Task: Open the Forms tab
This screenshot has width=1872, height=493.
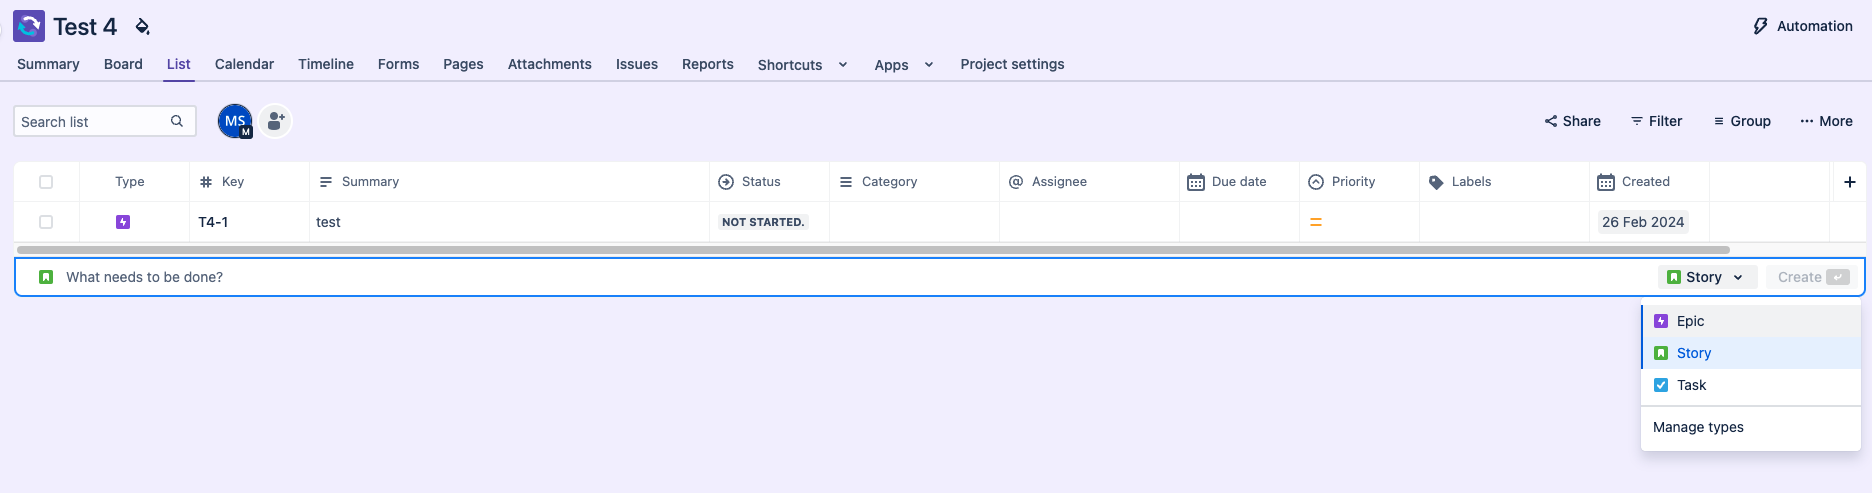Action: pyautogui.click(x=398, y=64)
